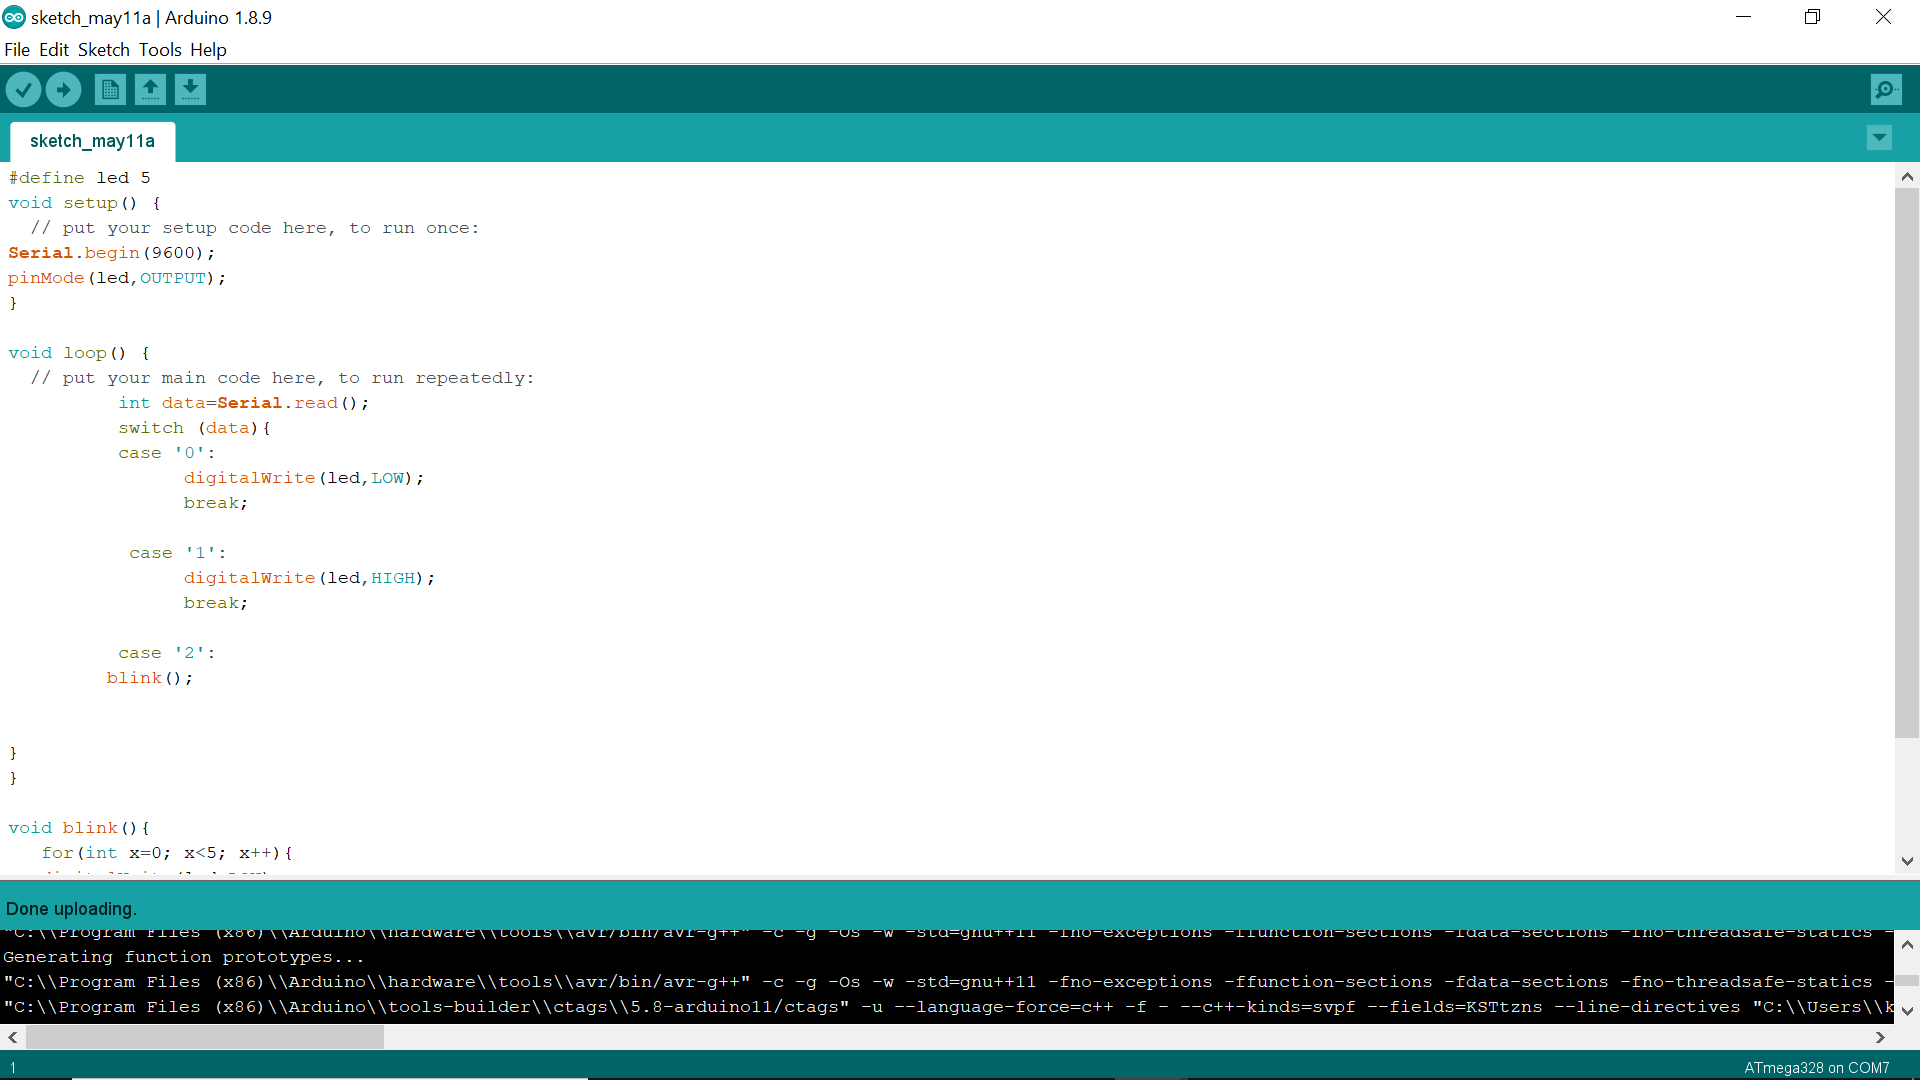The image size is (1920, 1080).
Task: Open the Help menu
Action: pos(208,50)
